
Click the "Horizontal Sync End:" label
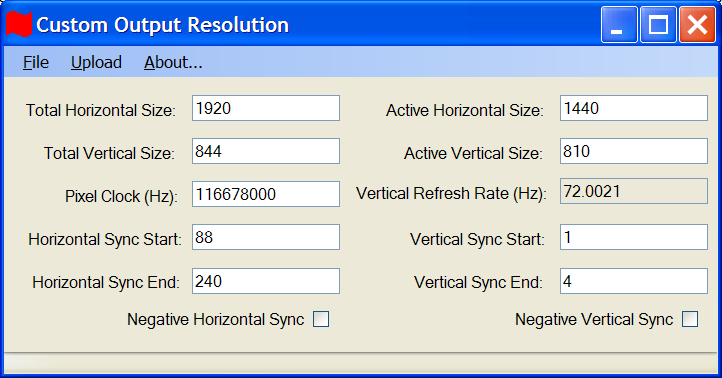tap(106, 282)
